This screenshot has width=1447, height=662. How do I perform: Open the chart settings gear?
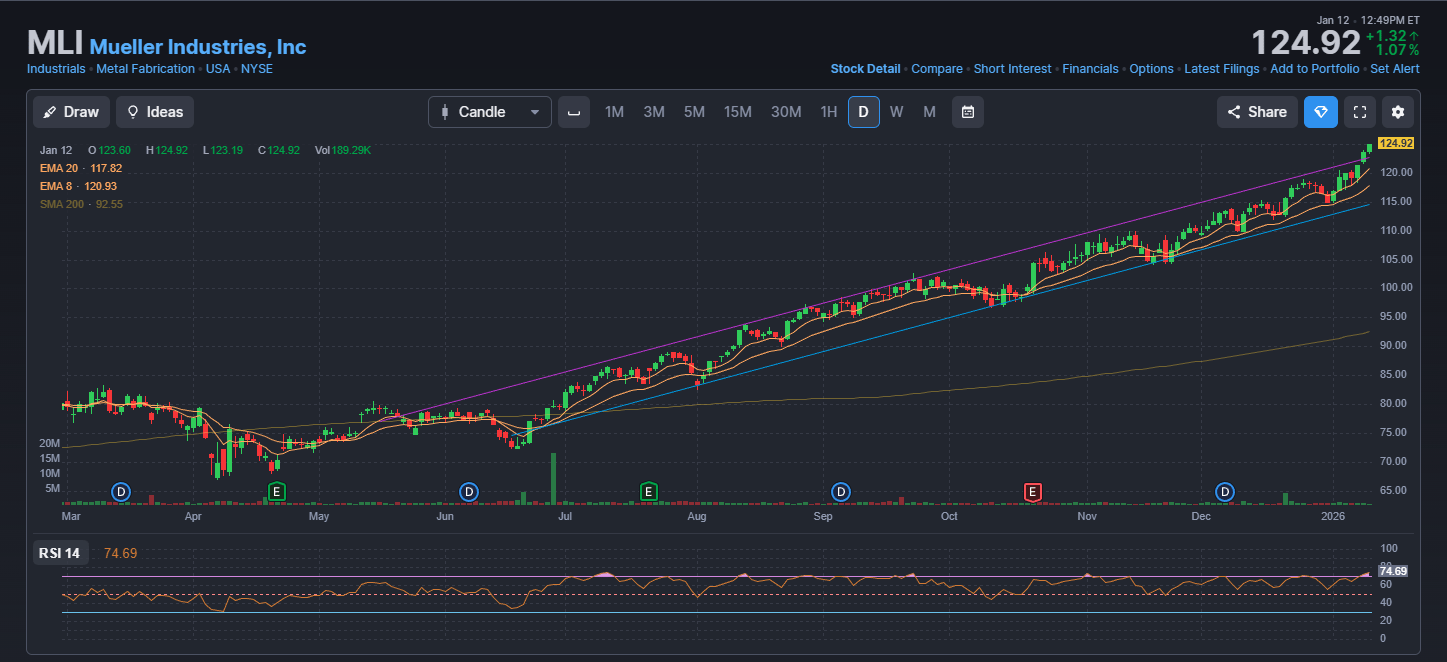click(1398, 112)
